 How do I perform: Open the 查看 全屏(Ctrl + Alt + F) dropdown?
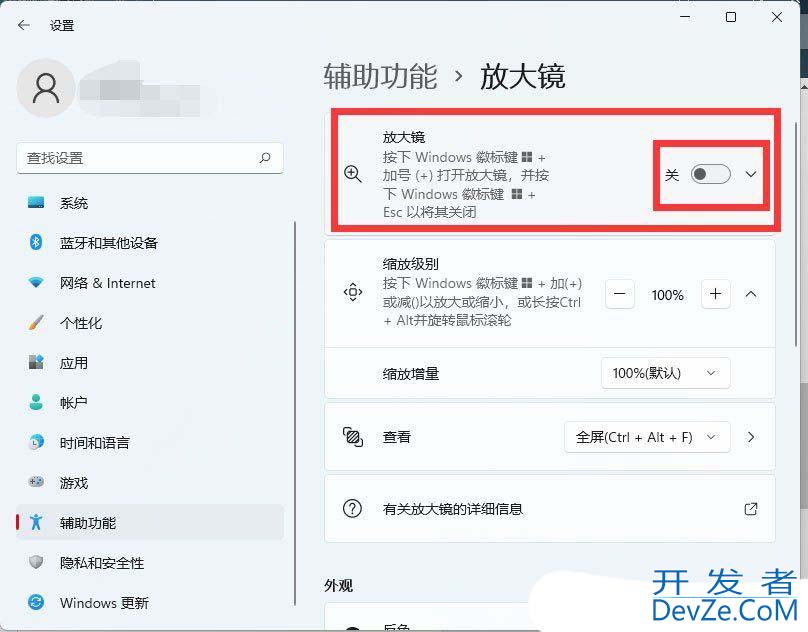pyautogui.click(x=647, y=437)
